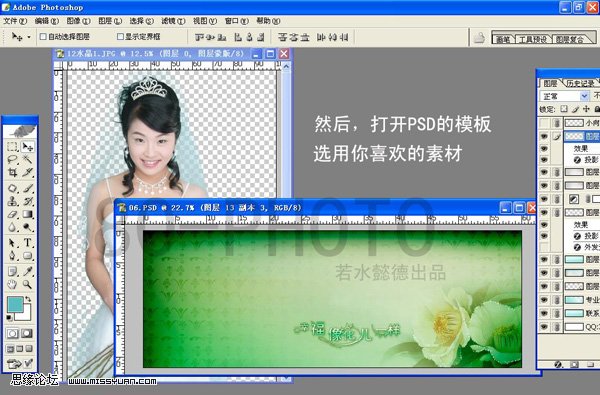Screen dimensions: 600x395
Task: Enable auto-select layer checkbox
Action: click(x=43, y=37)
